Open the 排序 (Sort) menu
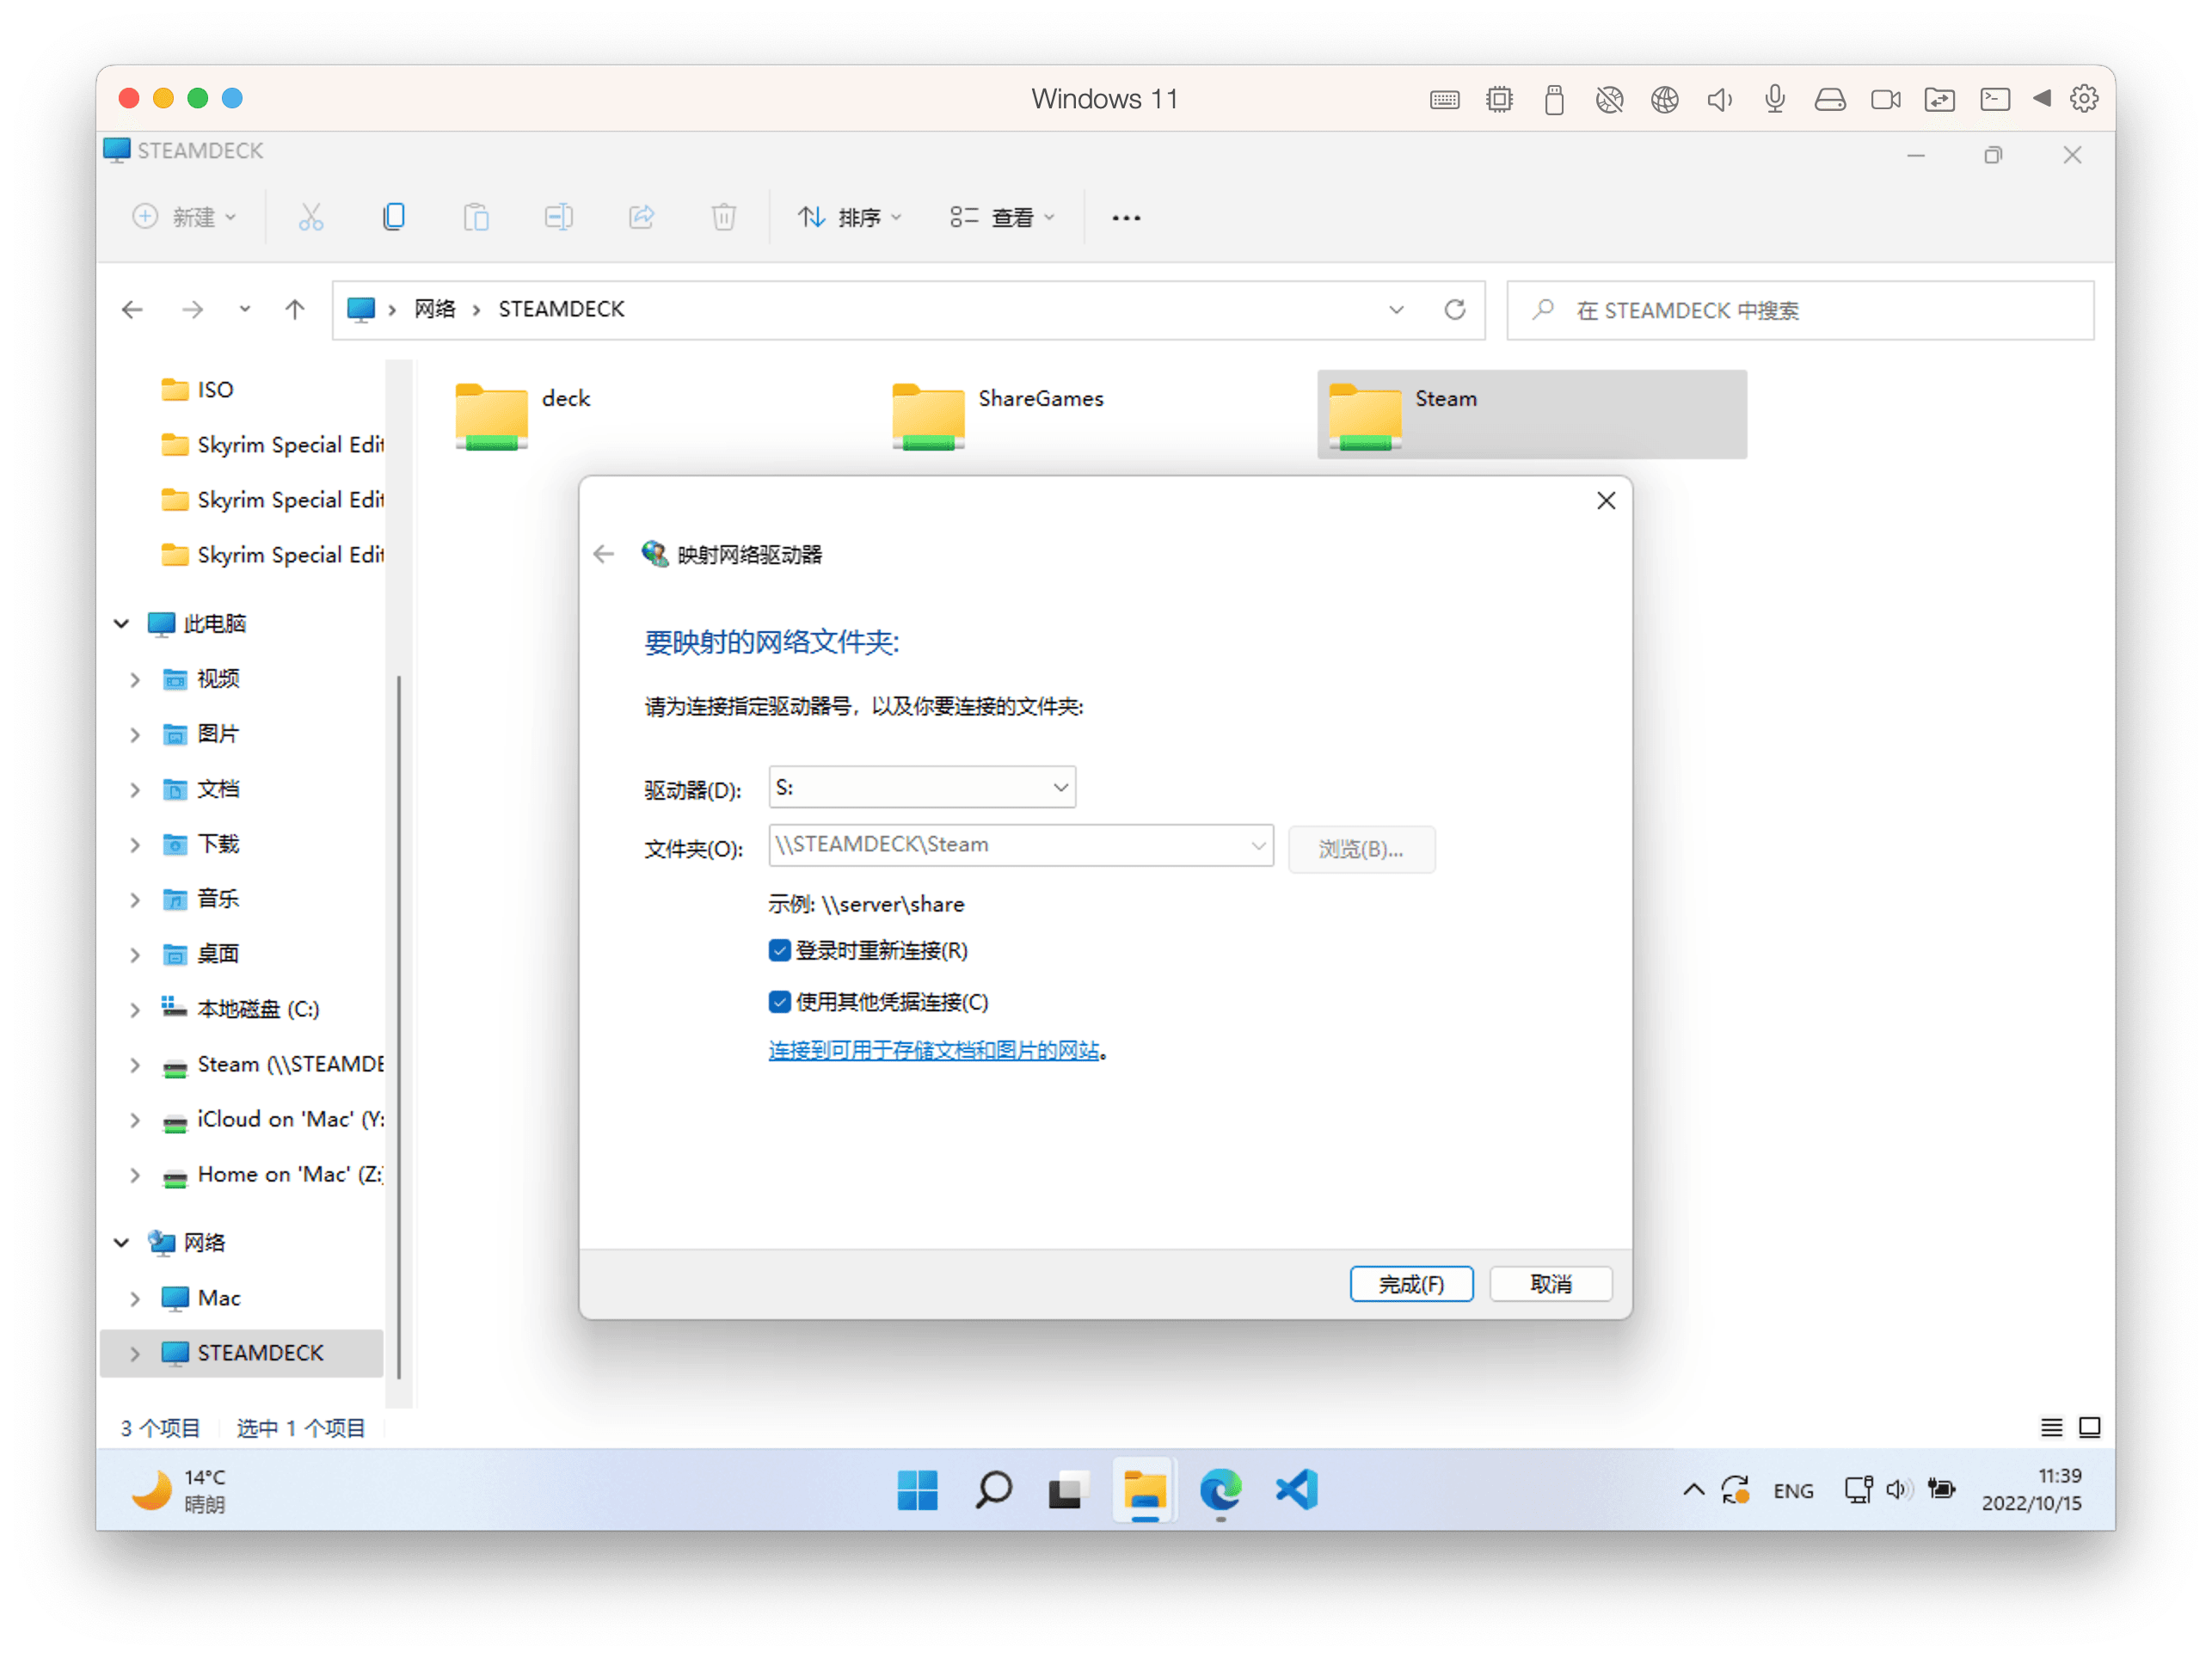Screen dimensions: 2212x1658 (x=850, y=217)
